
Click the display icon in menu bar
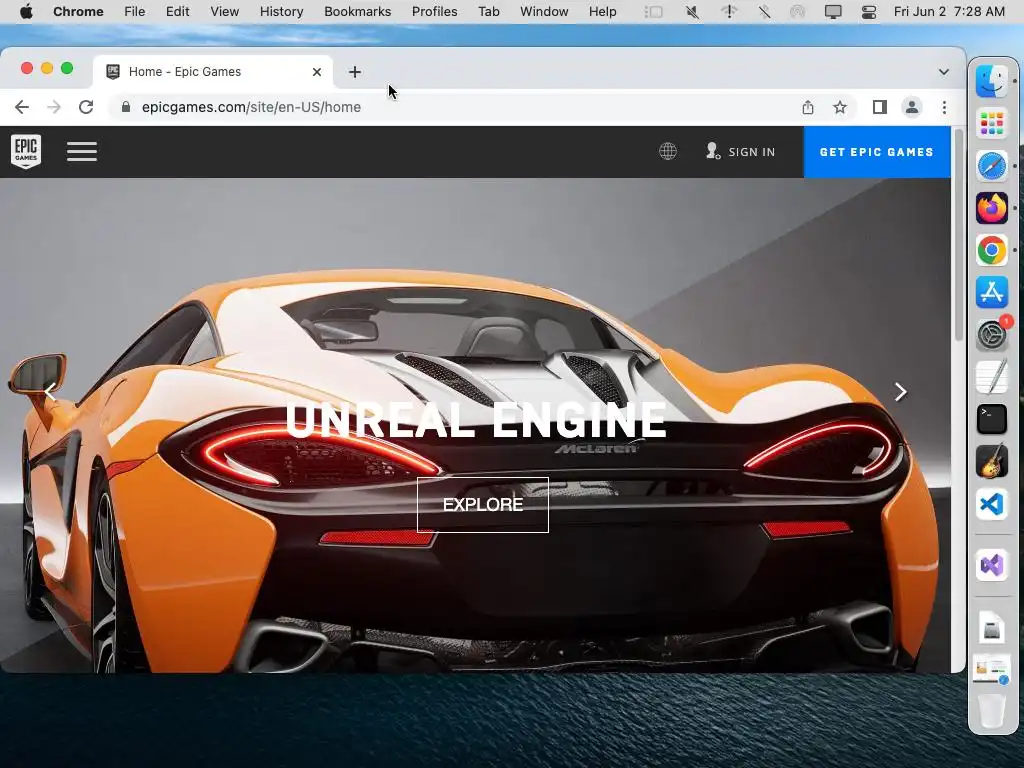pyautogui.click(x=833, y=12)
